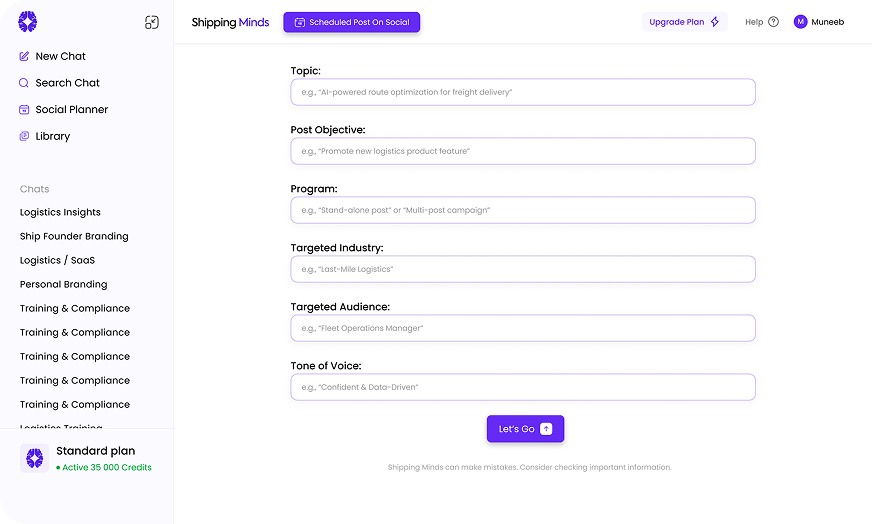The width and height of the screenshot is (872, 524).
Task: Click the Upgrade Plan button
Action: 684,22
